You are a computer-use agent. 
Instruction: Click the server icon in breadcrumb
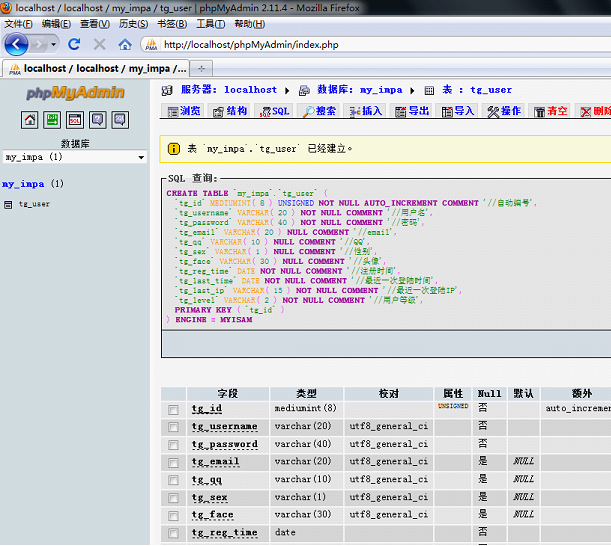pyautogui.click(x=167, y=90)
